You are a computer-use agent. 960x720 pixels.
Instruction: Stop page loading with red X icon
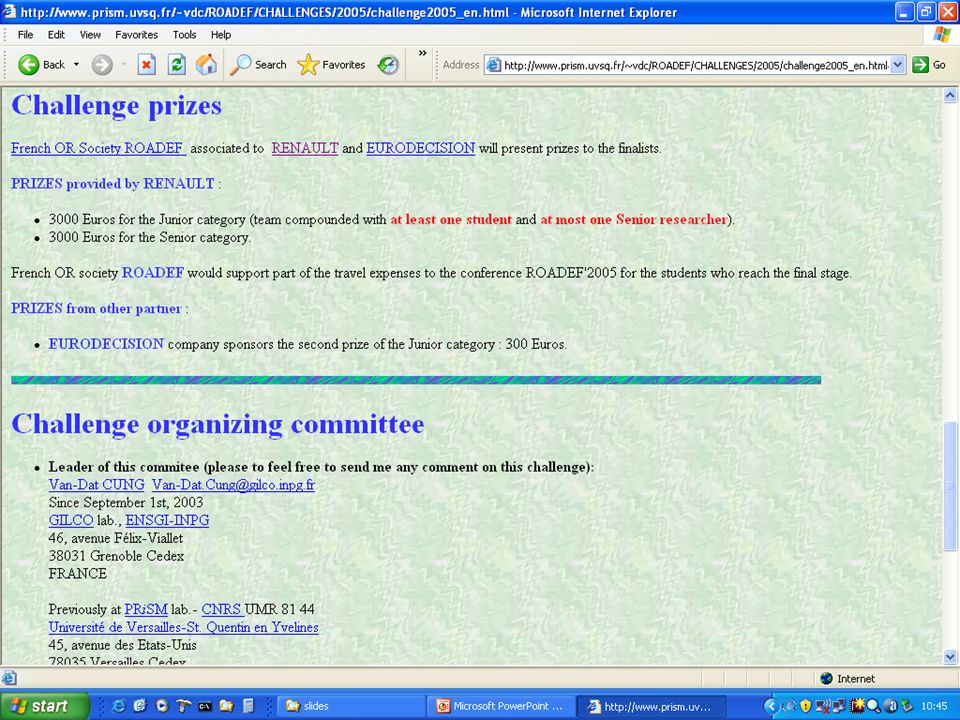146,64
